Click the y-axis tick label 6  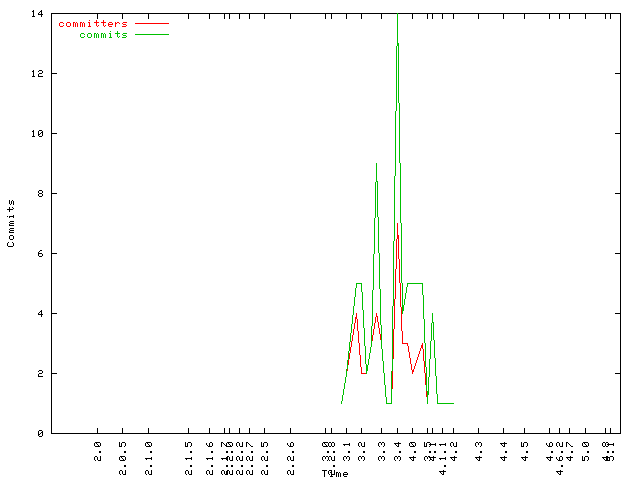pyautogui.click(x=39, y=254)
